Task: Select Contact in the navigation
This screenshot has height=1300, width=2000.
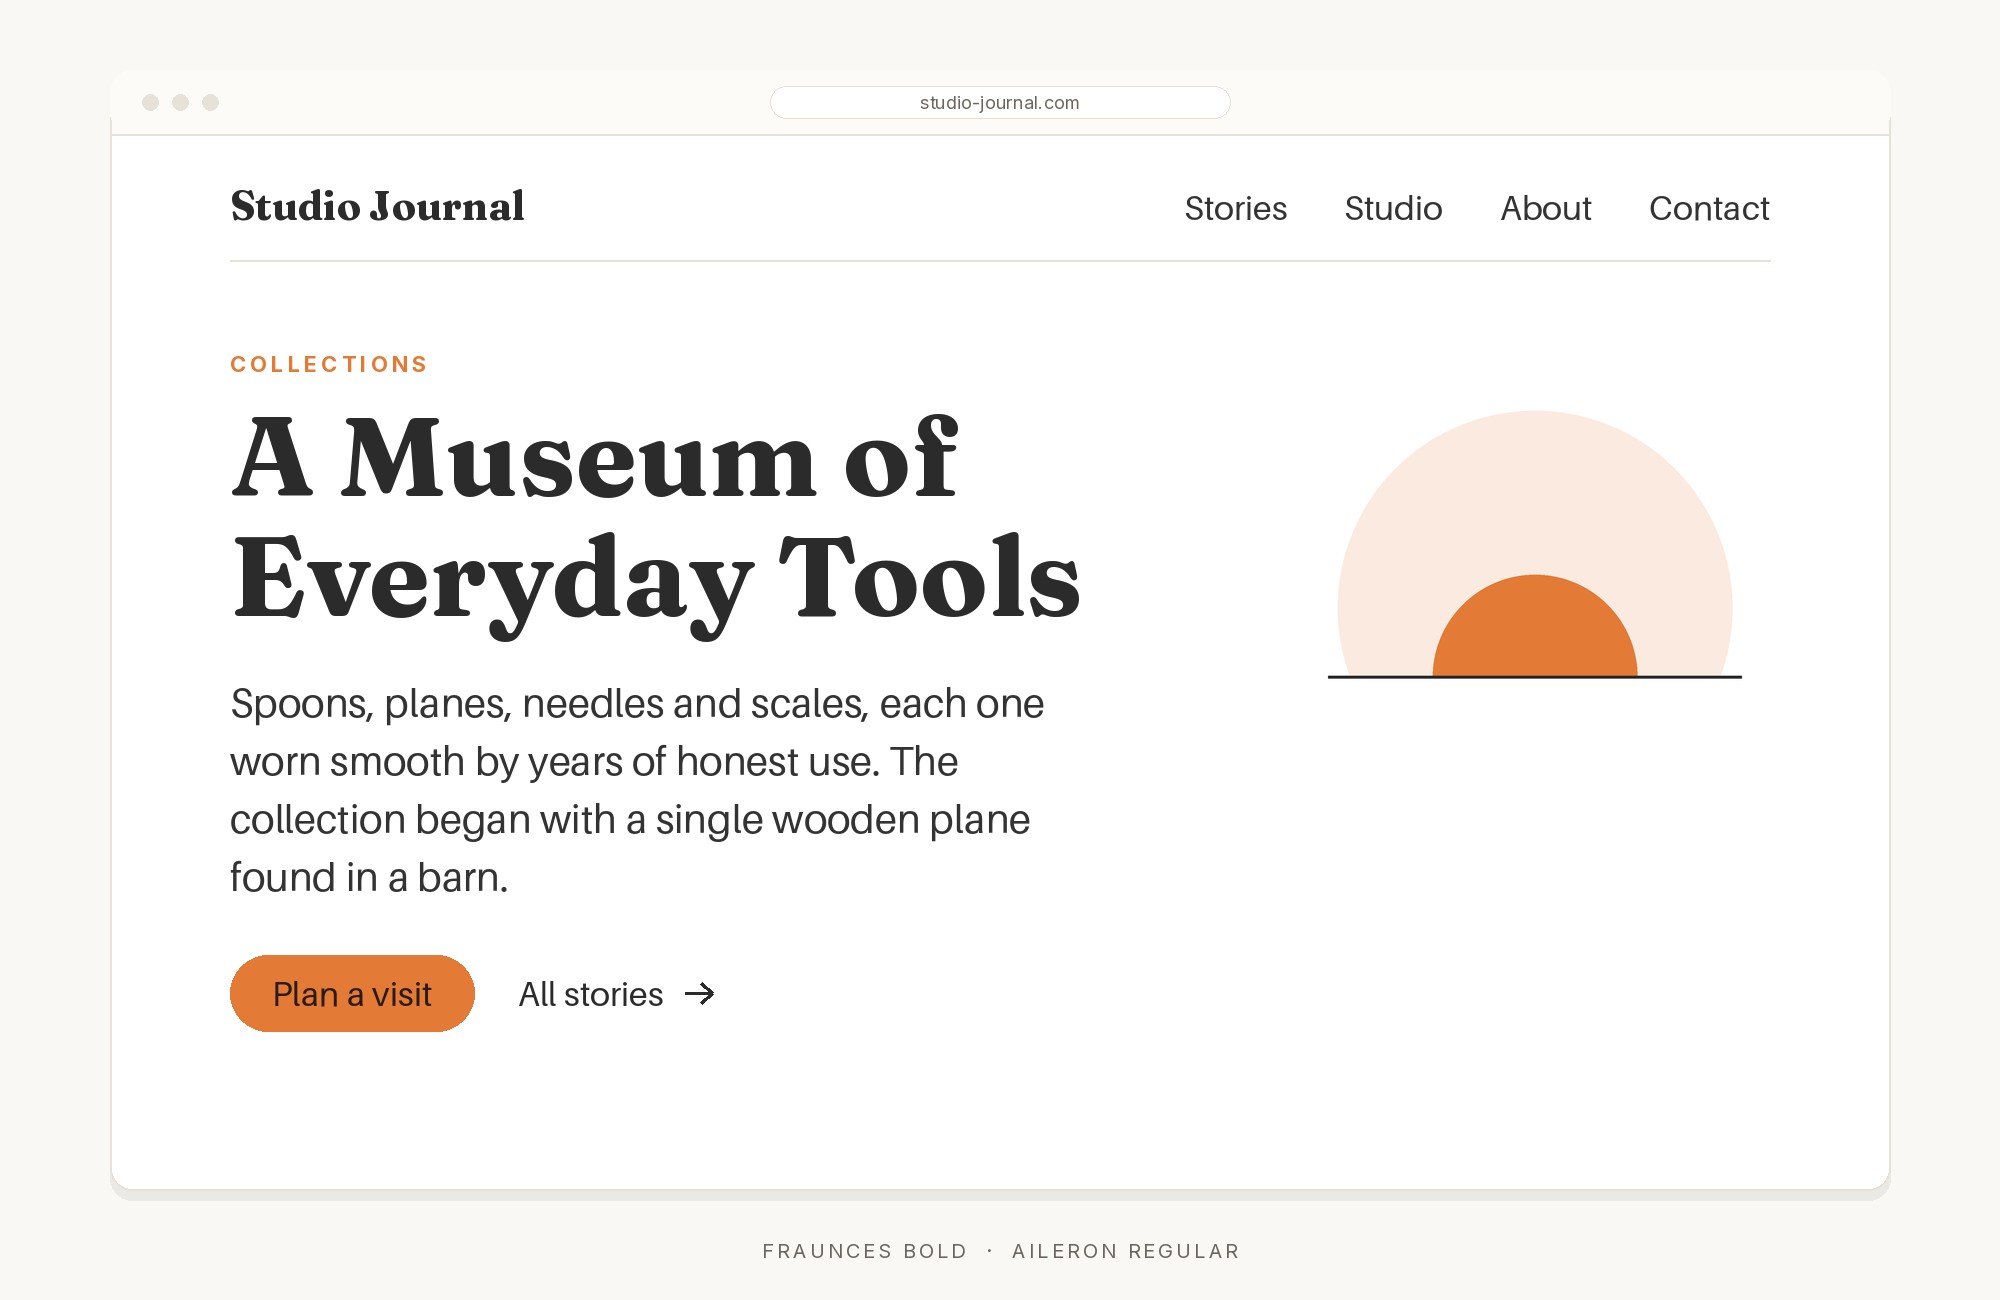Action: [1709, 208]
